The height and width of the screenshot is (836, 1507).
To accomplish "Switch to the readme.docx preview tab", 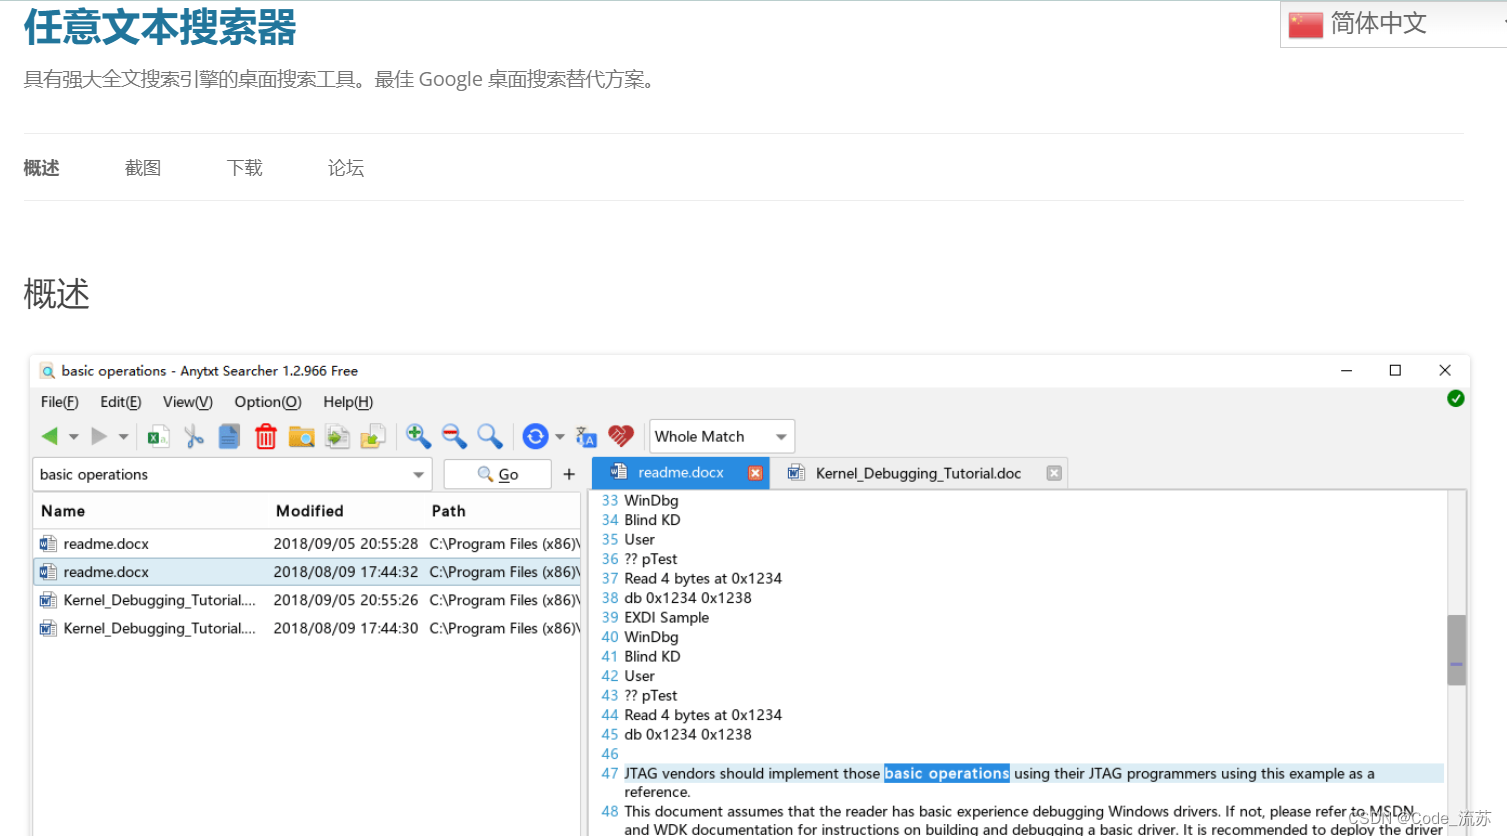I will pyautogui.click(x=681, y=473).
